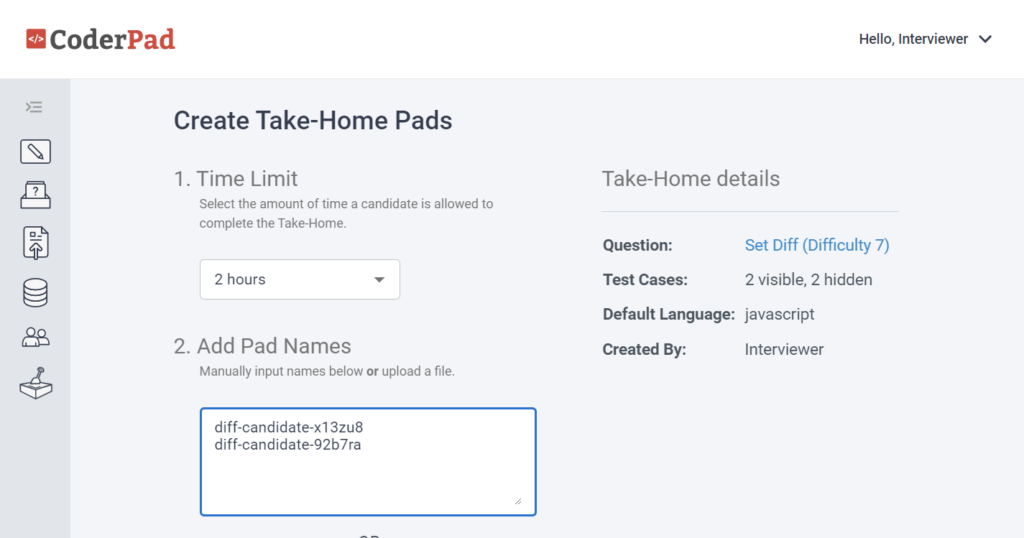Click the red CoderPad code-bracket logo icon

(36, 39)
